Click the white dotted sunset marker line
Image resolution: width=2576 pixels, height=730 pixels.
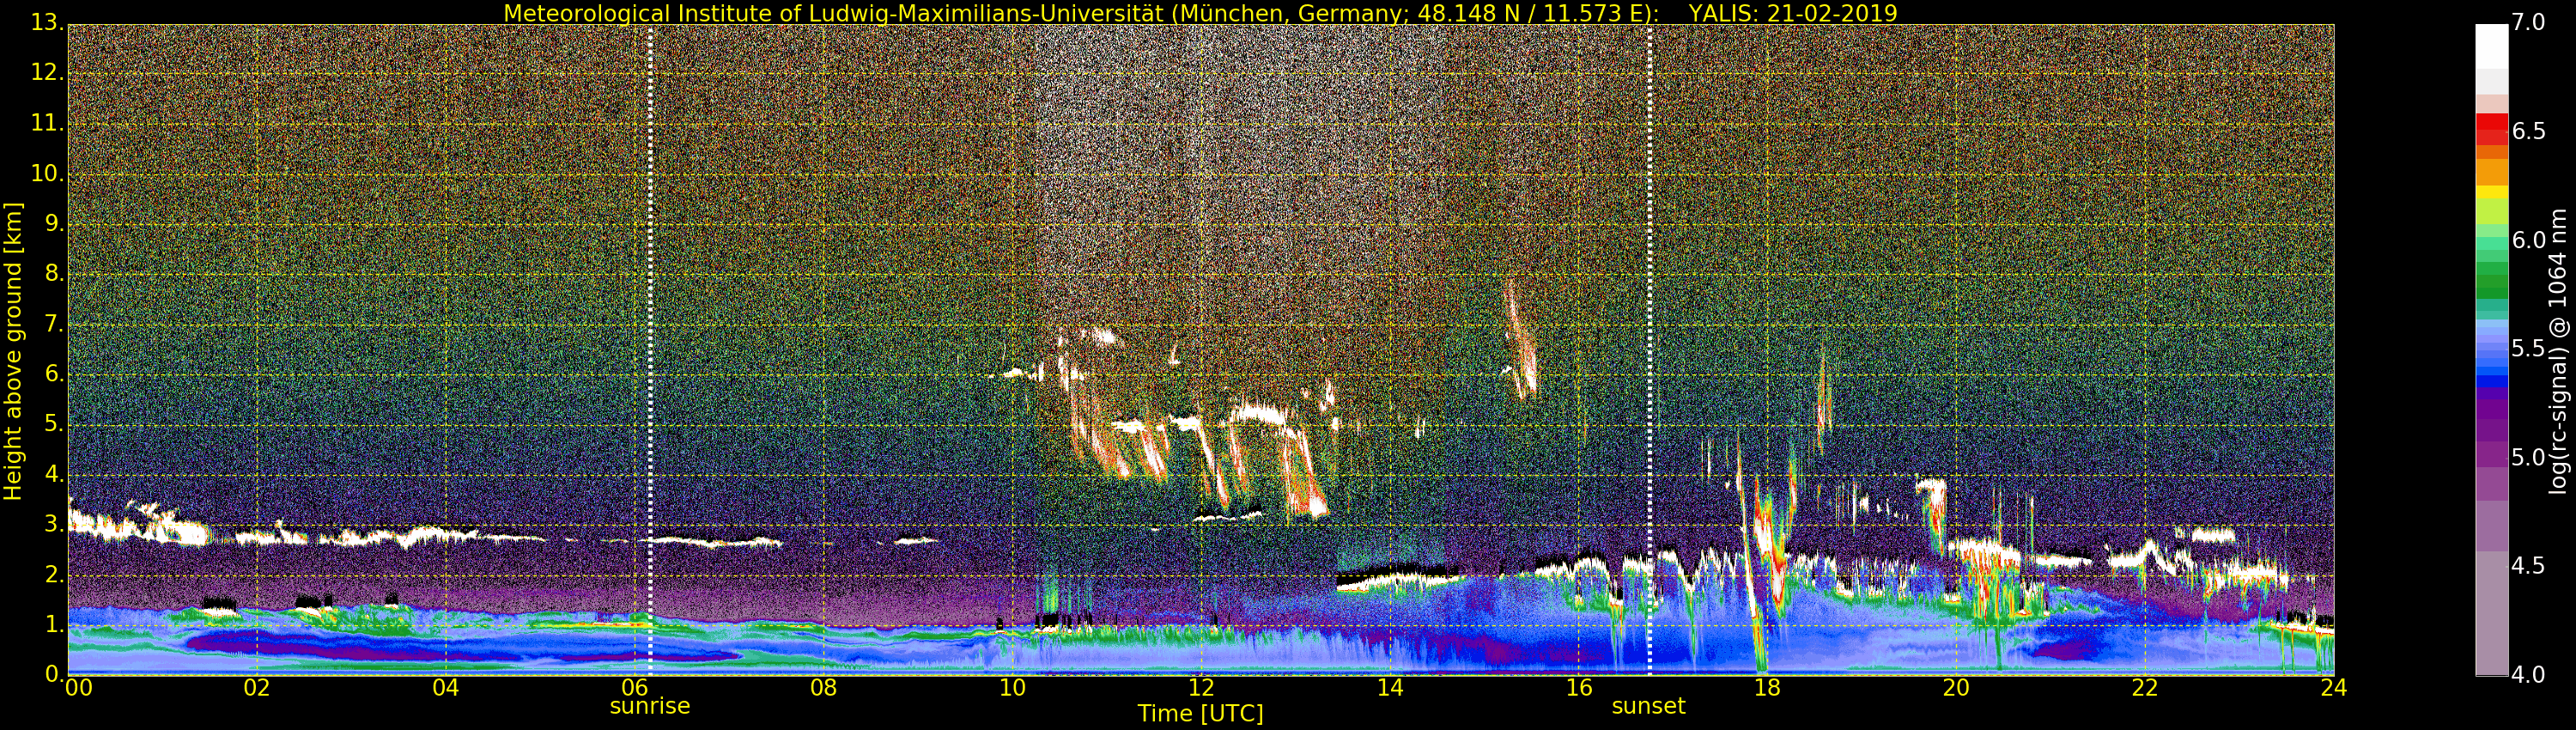(x=1649, y=350)
